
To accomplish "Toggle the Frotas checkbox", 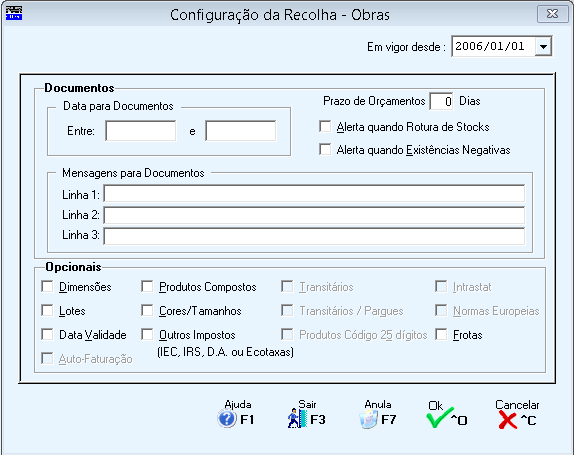I will [x=441, y=334].
